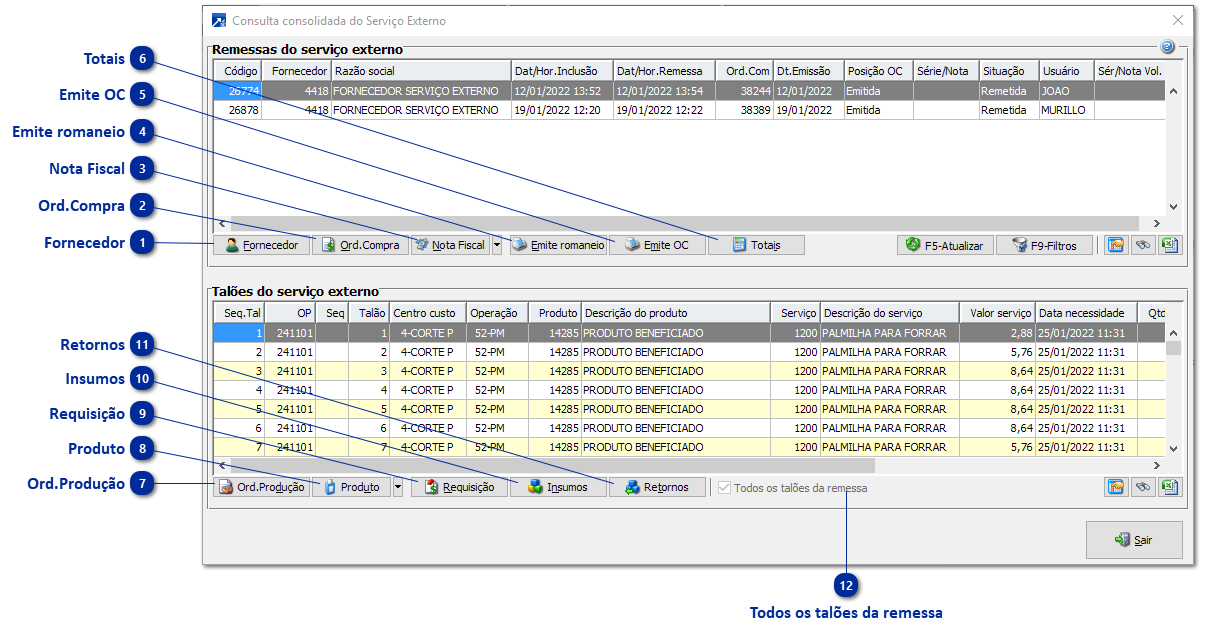The image size is (1217, 639).
Task: Click the Insumos button
Action: click(558, 487)
